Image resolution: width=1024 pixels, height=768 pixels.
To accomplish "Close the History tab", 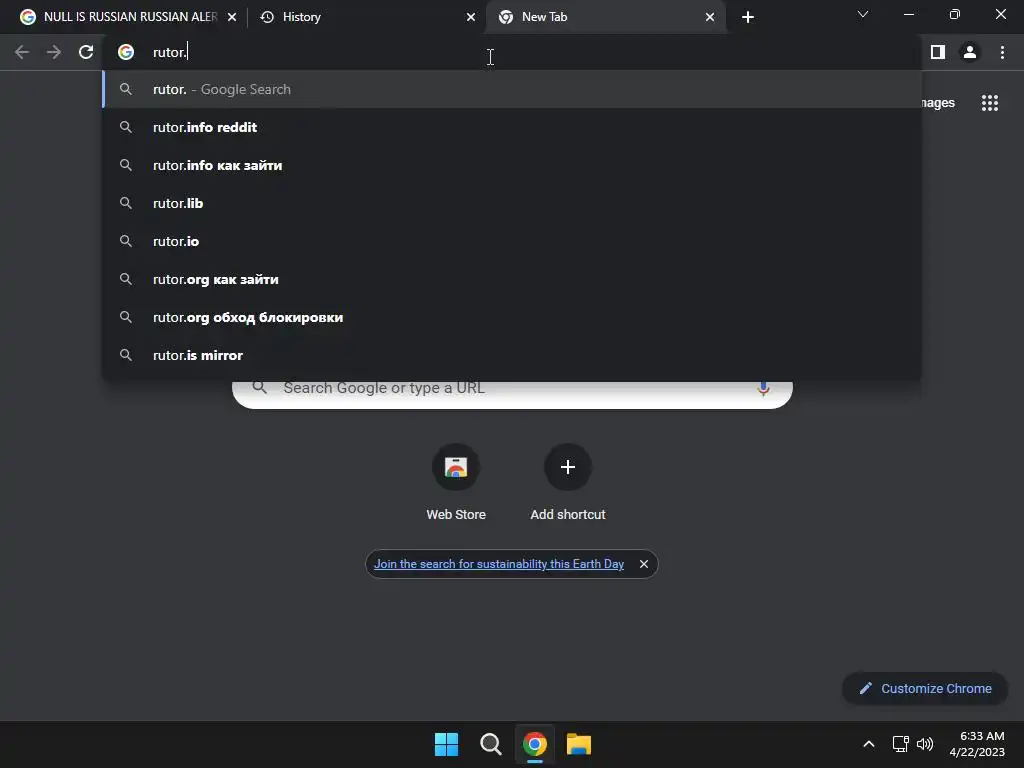I will pos(471,17).
